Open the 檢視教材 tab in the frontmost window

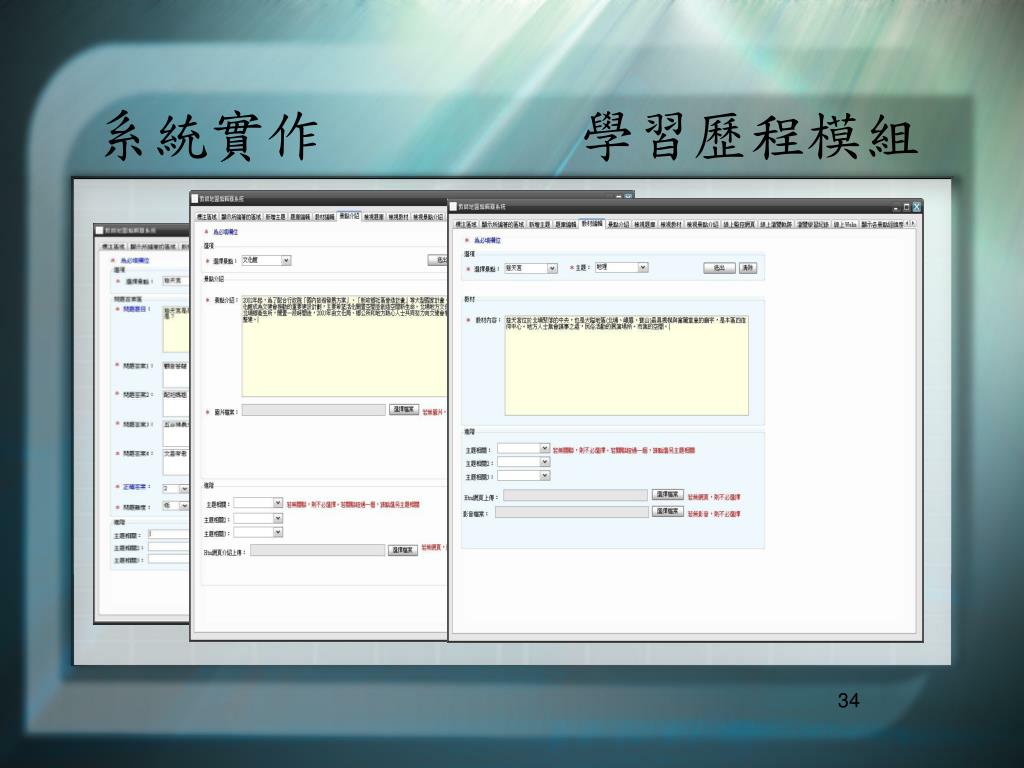(x=670, y=225)
